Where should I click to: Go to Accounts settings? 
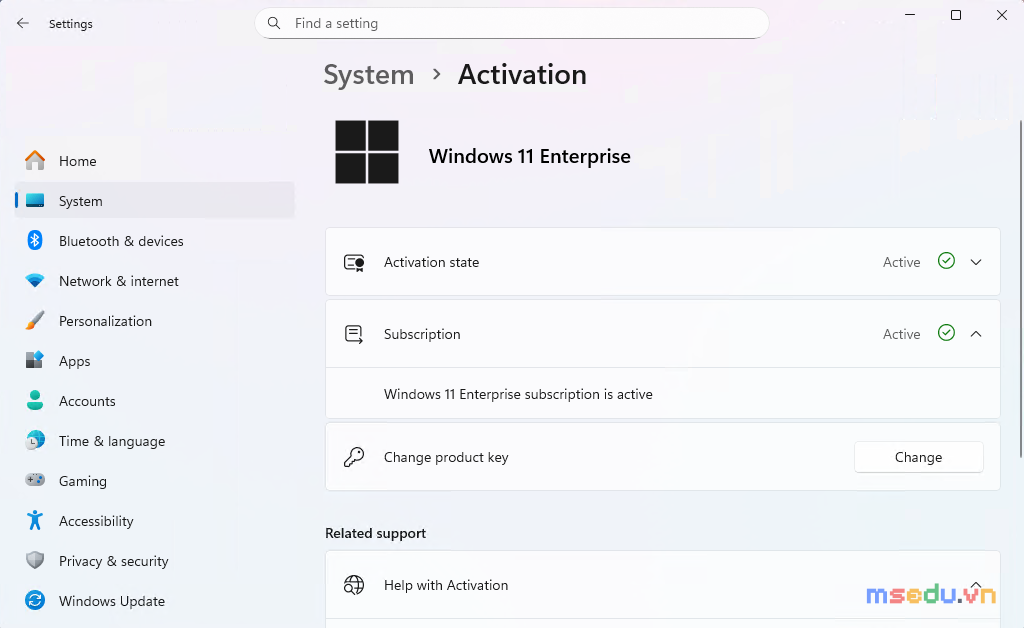(155, 401)
